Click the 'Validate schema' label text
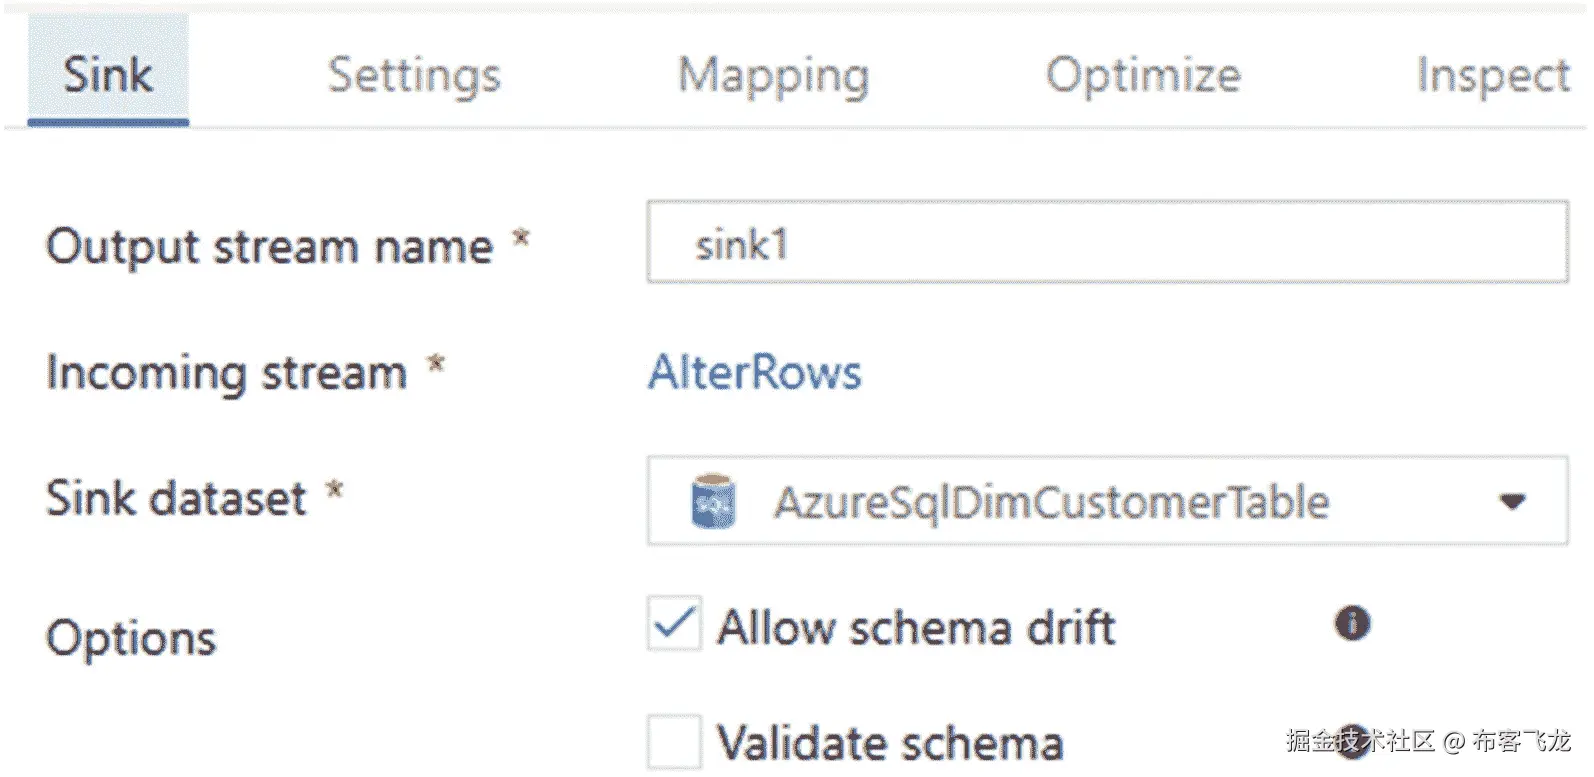 coord(889,744)
